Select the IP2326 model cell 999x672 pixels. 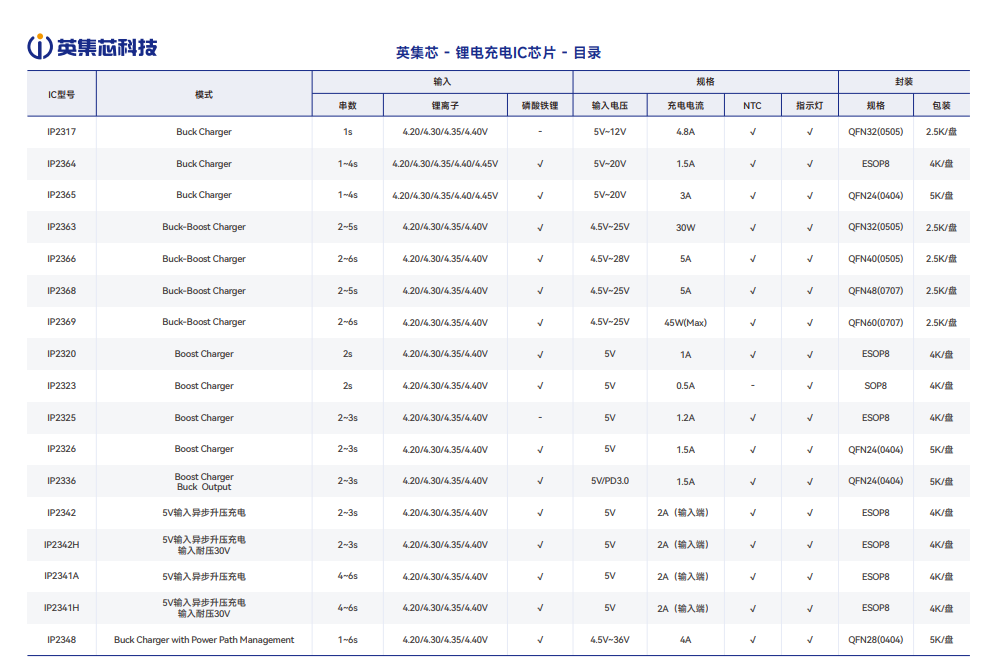coord(61,448)
